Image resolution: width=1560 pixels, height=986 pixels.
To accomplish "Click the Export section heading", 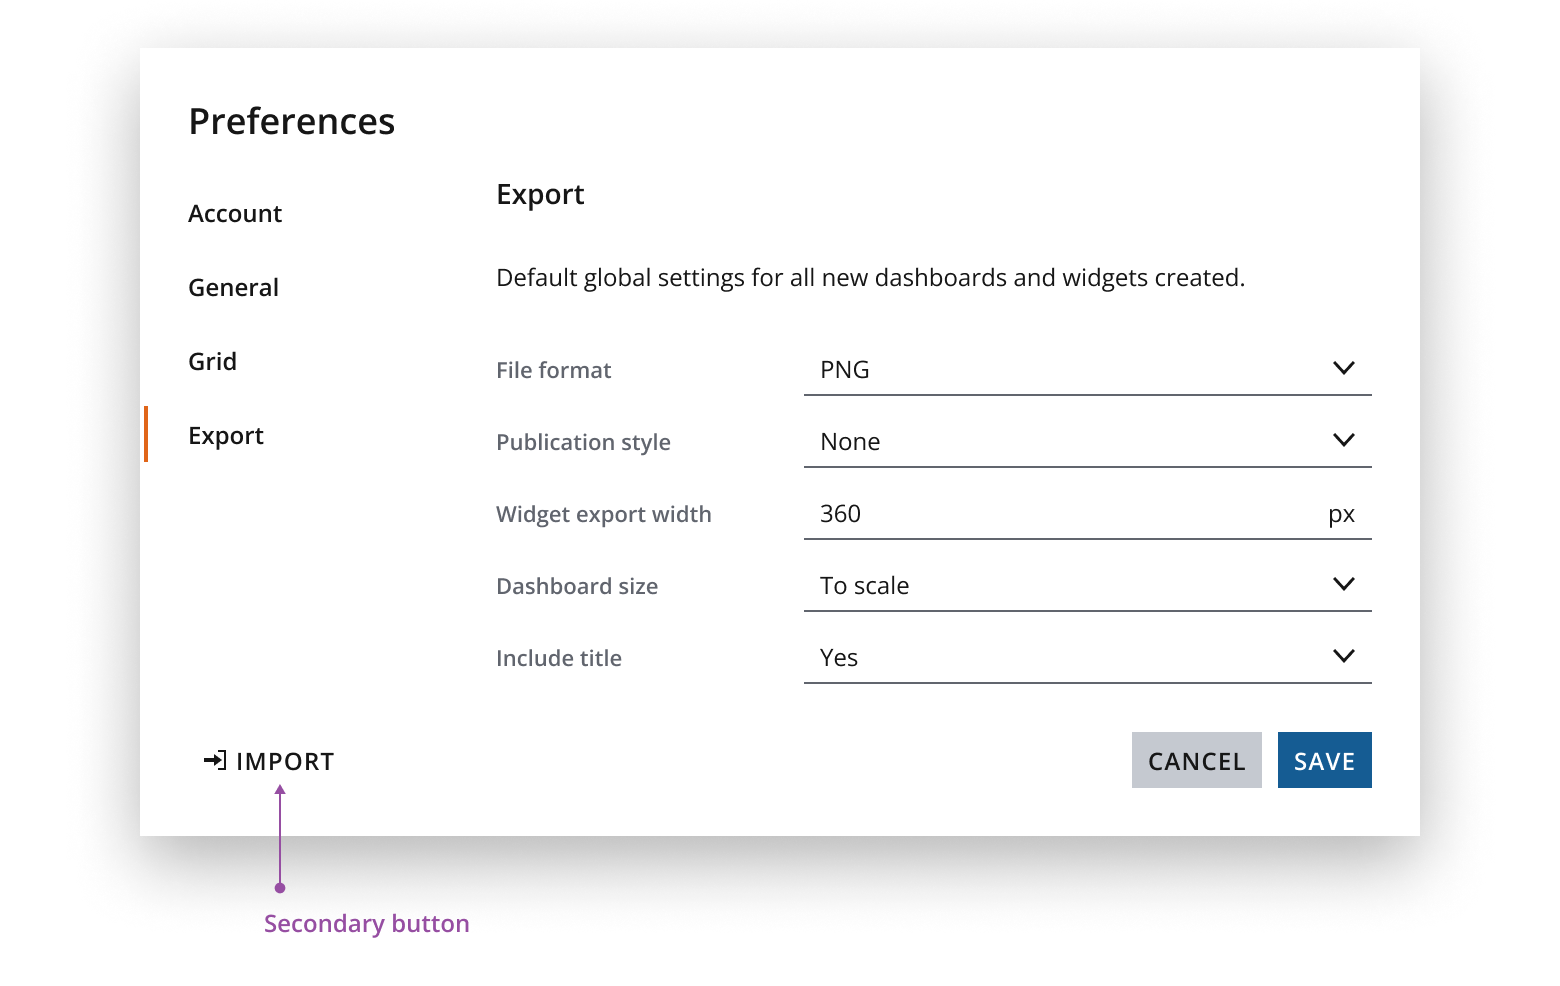I will point(540,194).
